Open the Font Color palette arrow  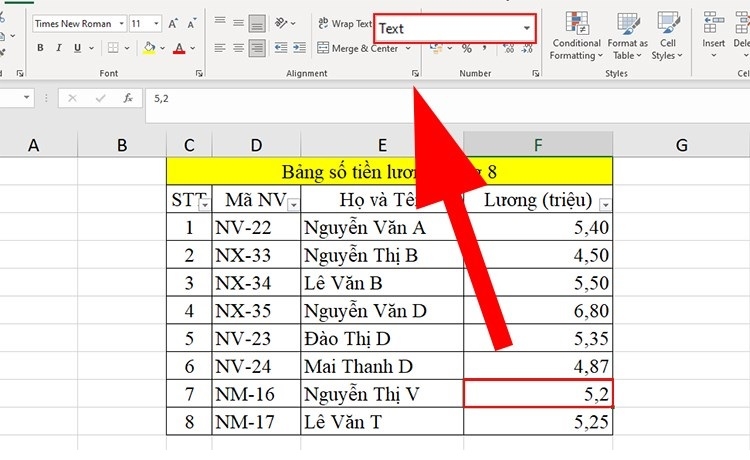pos(193,48)
